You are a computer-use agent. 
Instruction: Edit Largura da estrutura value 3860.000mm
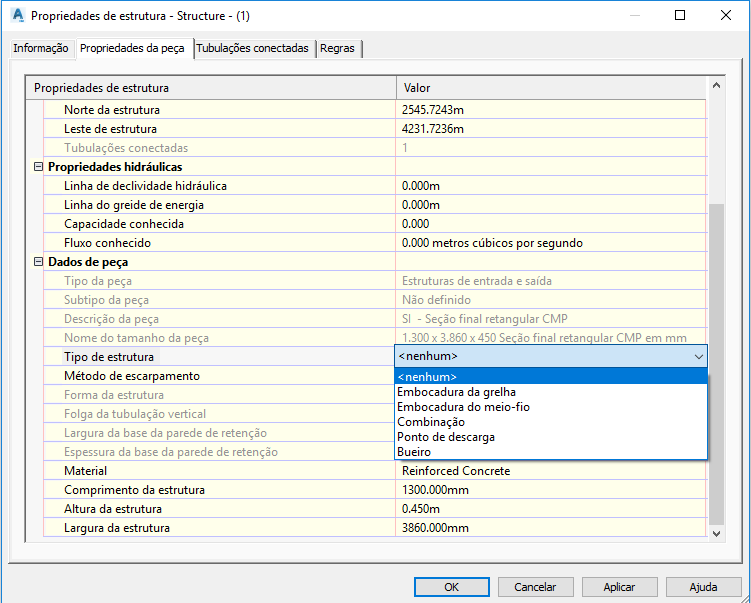point(551,528)
